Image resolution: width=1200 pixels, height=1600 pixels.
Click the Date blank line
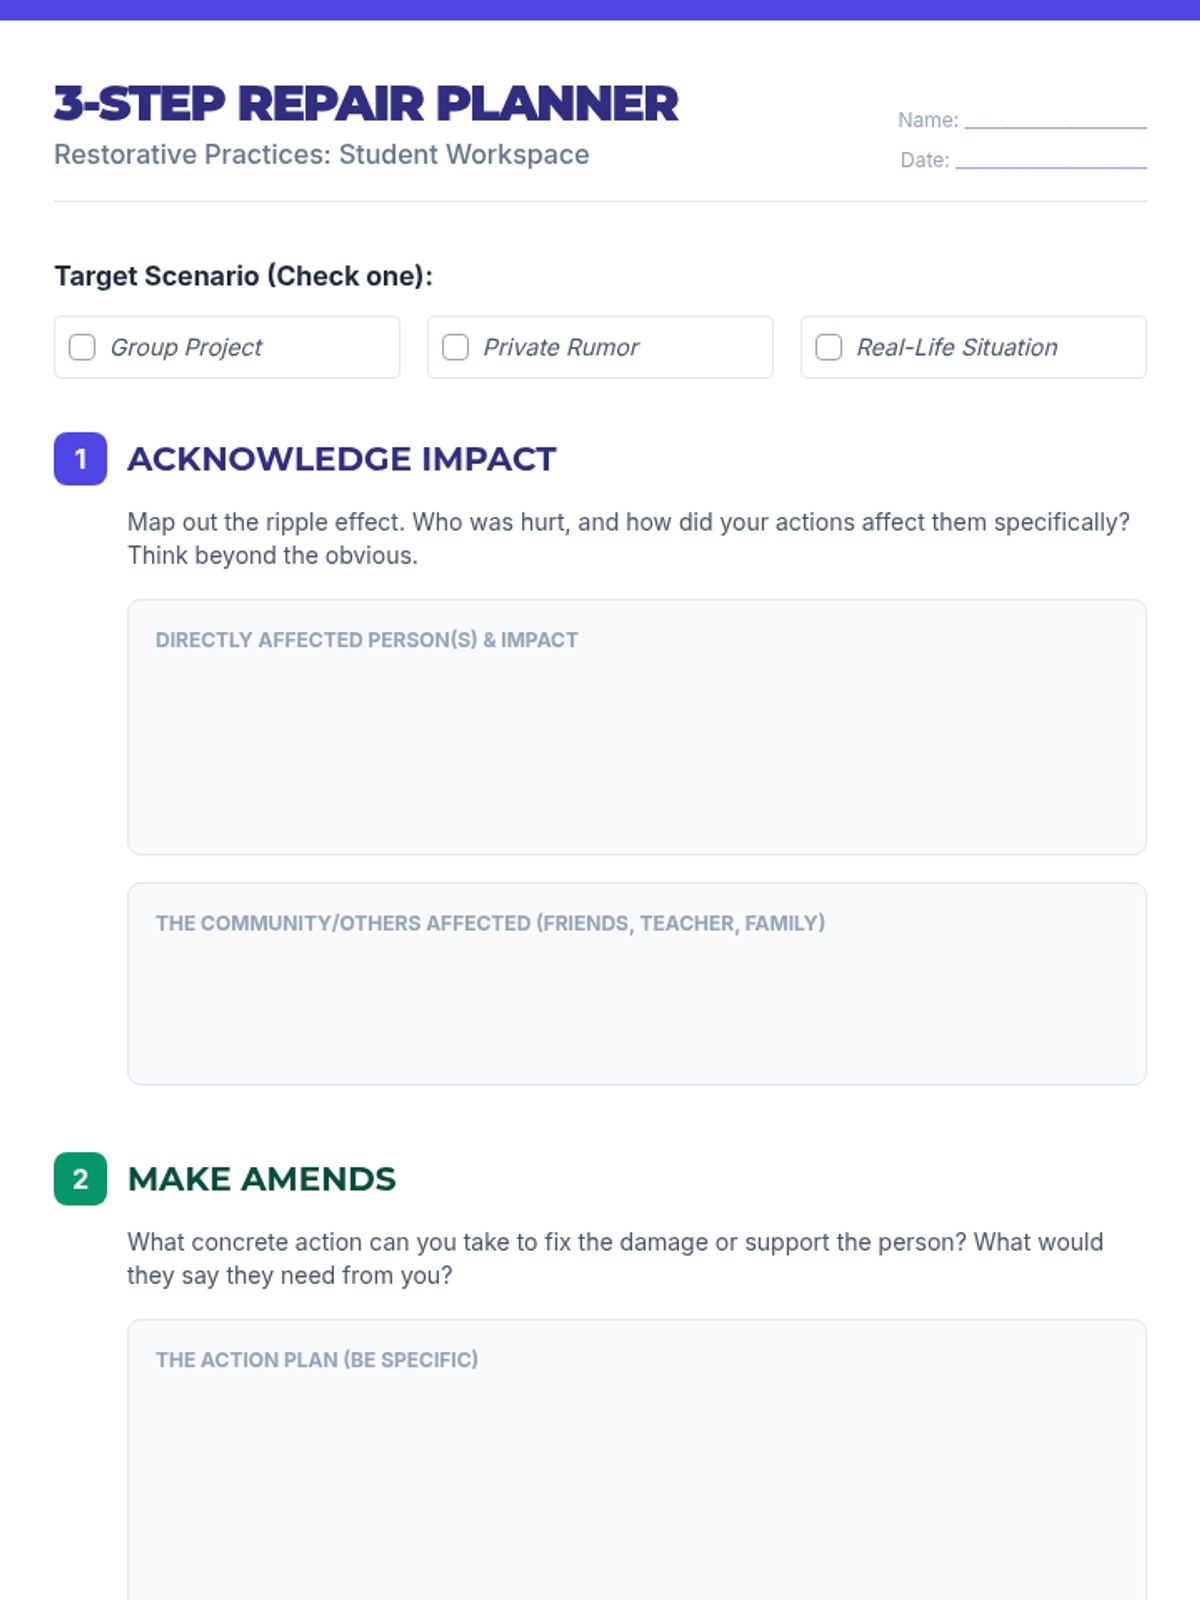(x=1051, y=160)
